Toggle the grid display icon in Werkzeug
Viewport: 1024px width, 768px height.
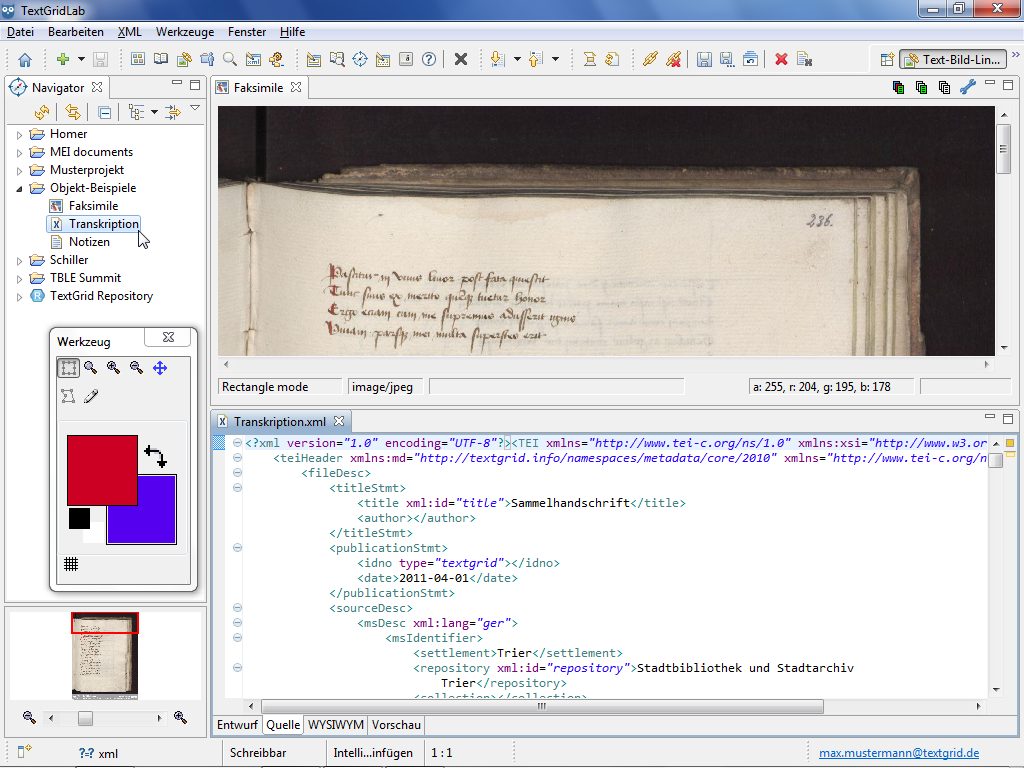coord(71,564)
